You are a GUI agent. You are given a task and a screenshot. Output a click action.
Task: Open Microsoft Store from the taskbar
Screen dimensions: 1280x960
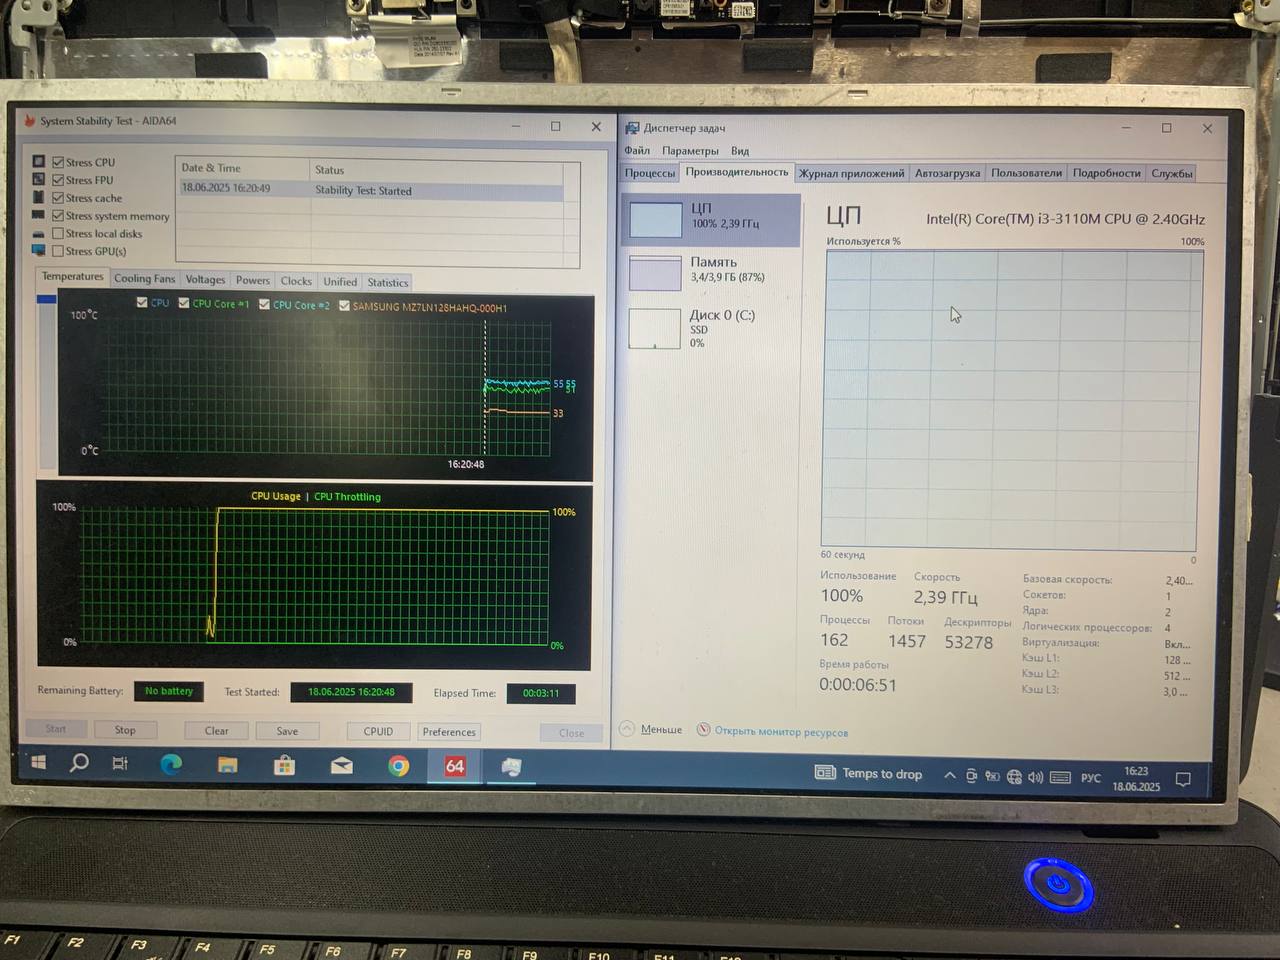coord(285,765)
